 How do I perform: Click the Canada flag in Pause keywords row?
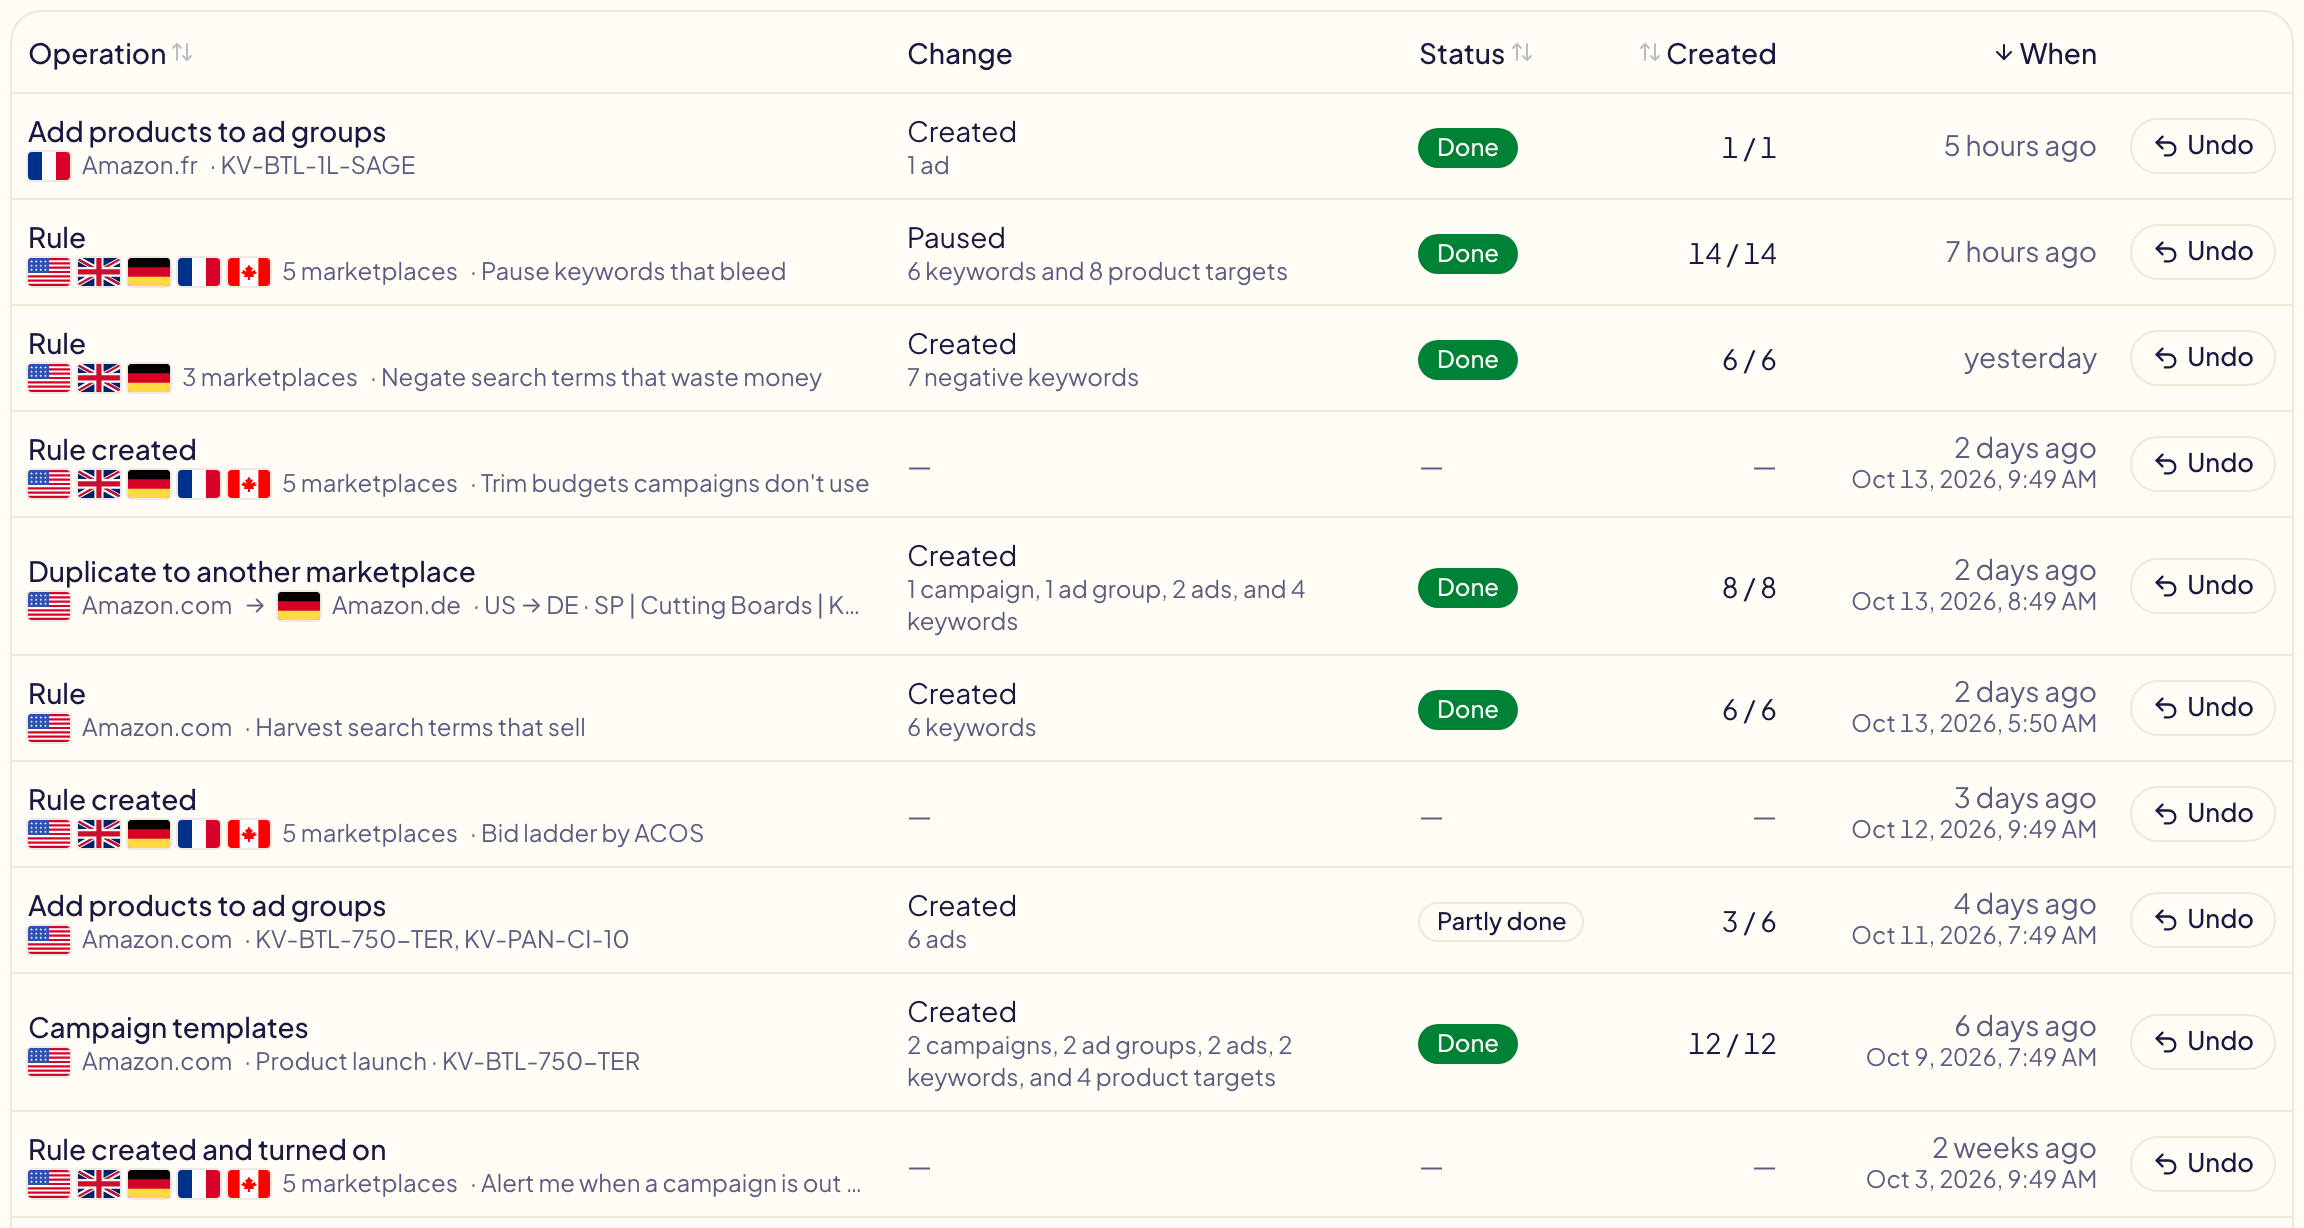click(x=249, y=272)
